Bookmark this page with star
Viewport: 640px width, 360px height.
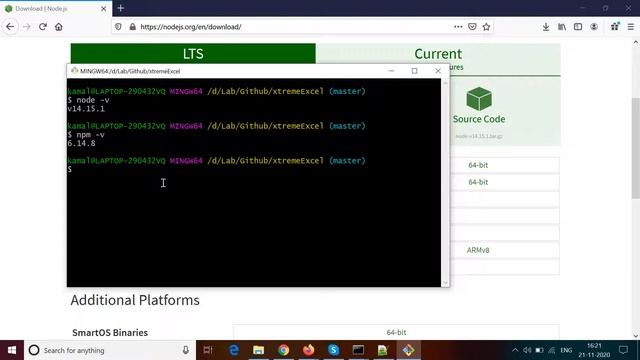[486, 27]
